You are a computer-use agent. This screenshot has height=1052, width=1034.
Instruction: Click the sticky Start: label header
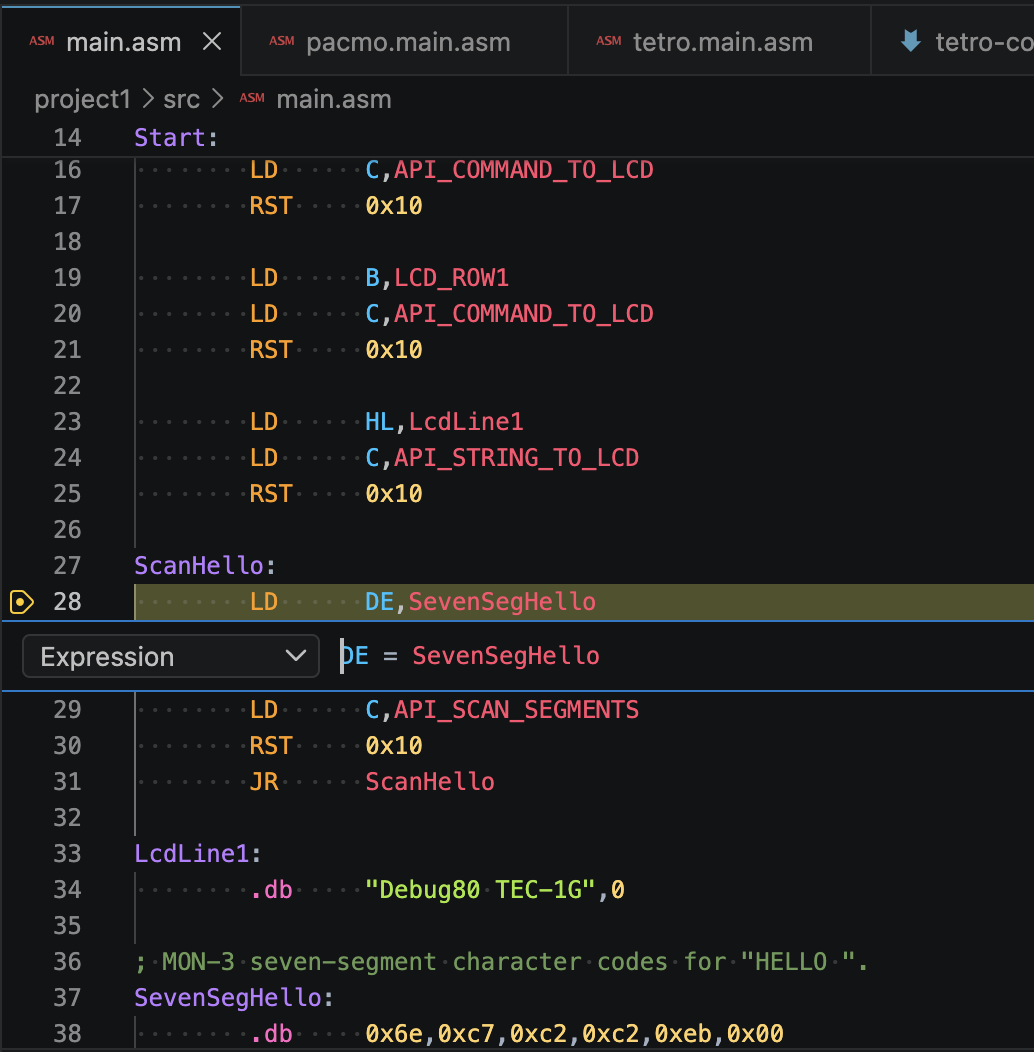click(x=176, y=138)
